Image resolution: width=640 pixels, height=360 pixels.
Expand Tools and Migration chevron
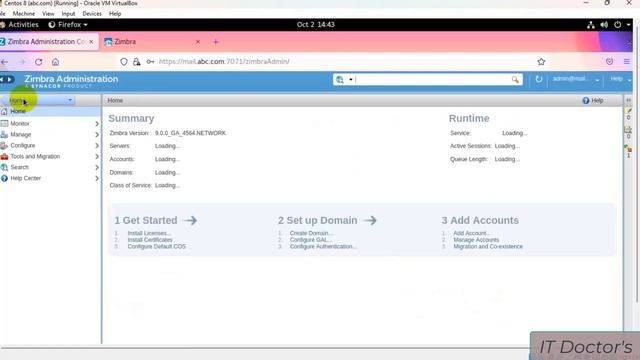pos(97,156)
